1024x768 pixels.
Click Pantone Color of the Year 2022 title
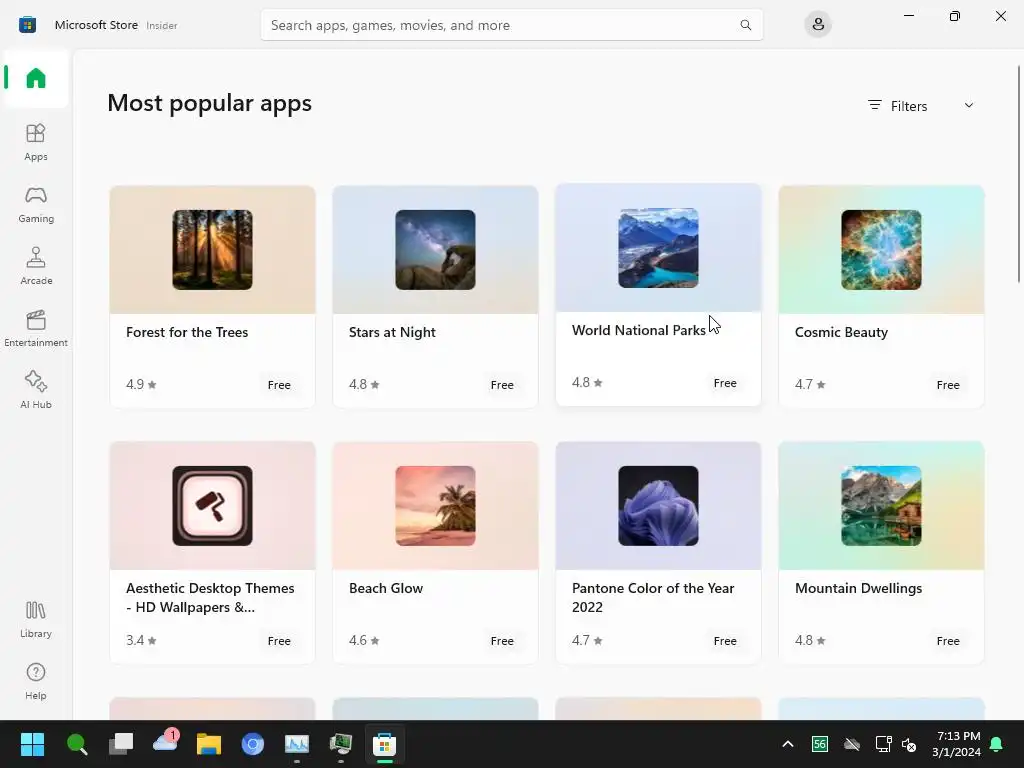pos(653,598)
